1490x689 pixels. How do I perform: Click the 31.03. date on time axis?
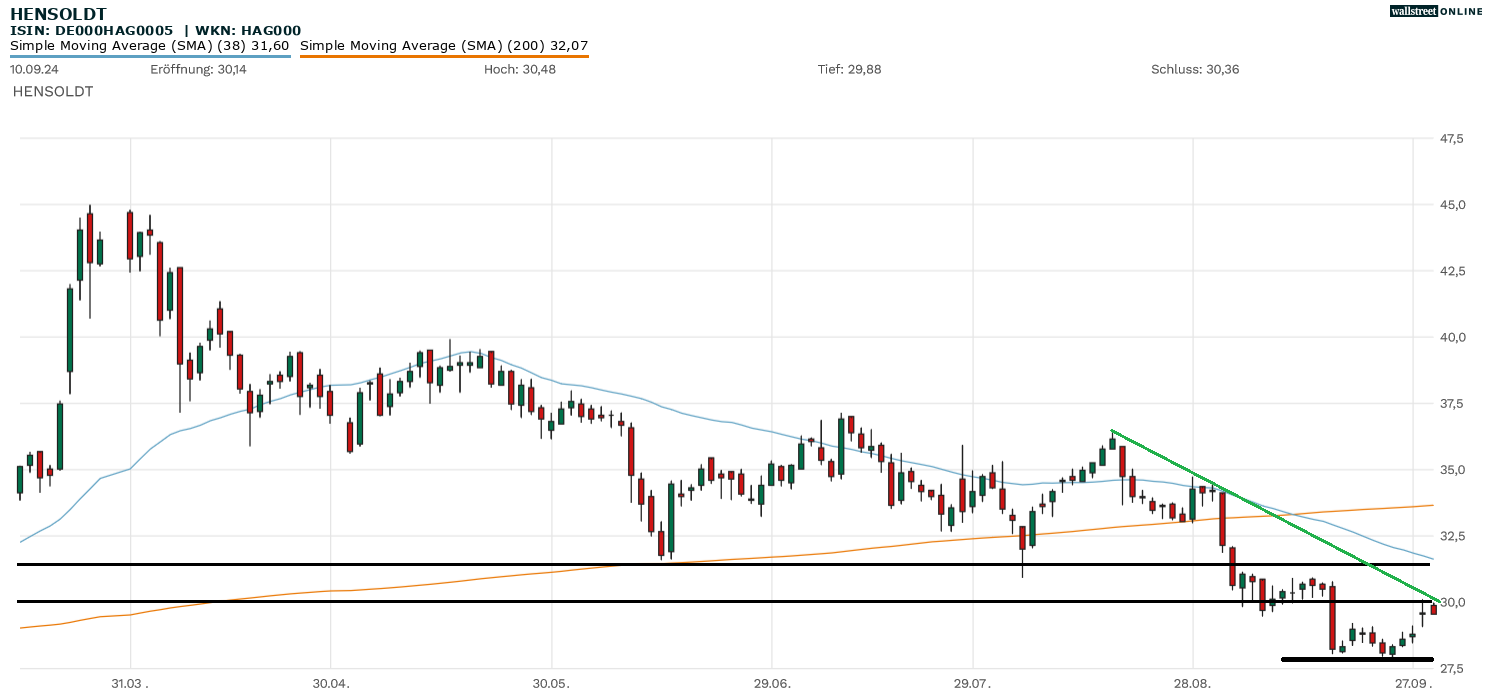(130, 683)
